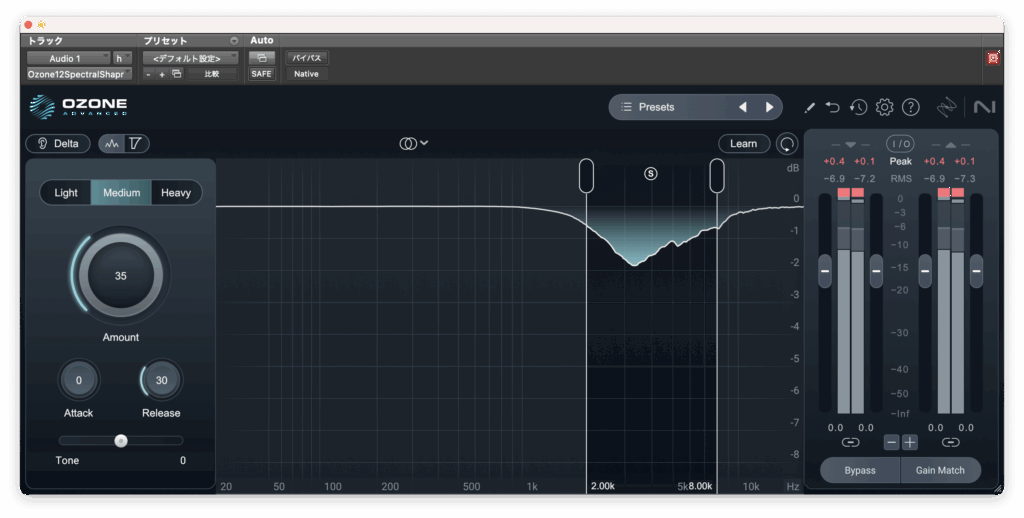1024x518 pixels.
Task: Toggle the input gain link icon
Action: [850, 442]
